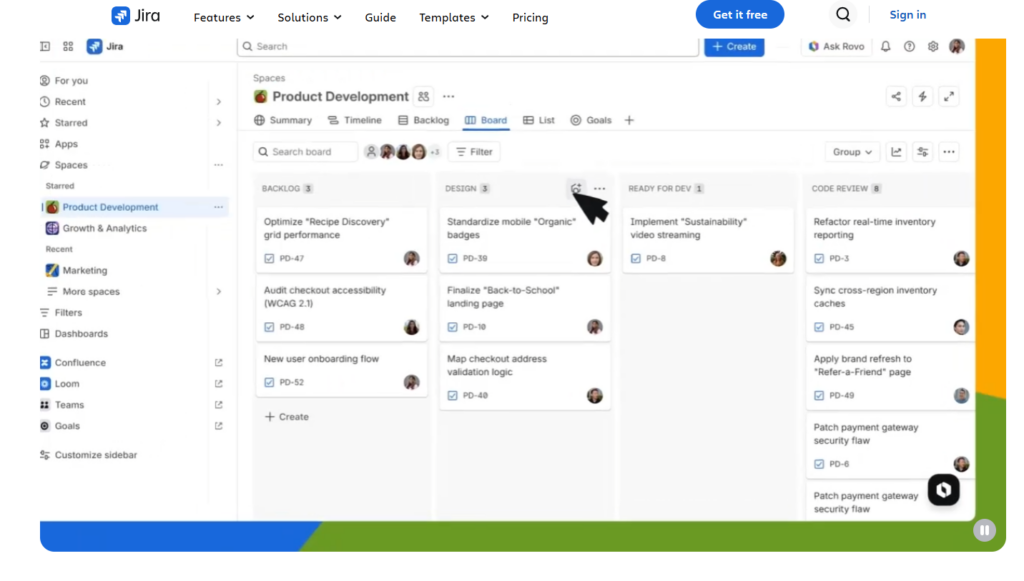Screen dimensions: 1024x581
Task: Open the Product Development sidebar ellipsis menu
Action: [219, 207]
